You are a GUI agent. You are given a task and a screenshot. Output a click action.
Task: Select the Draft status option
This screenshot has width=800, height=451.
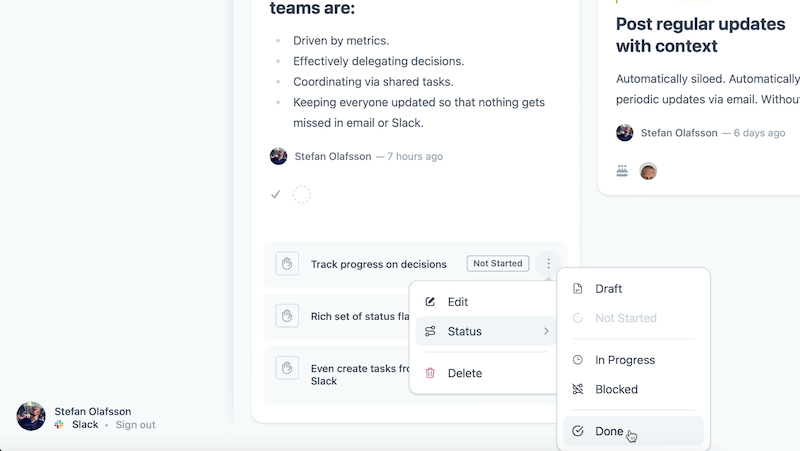click(x=608, y=289)
